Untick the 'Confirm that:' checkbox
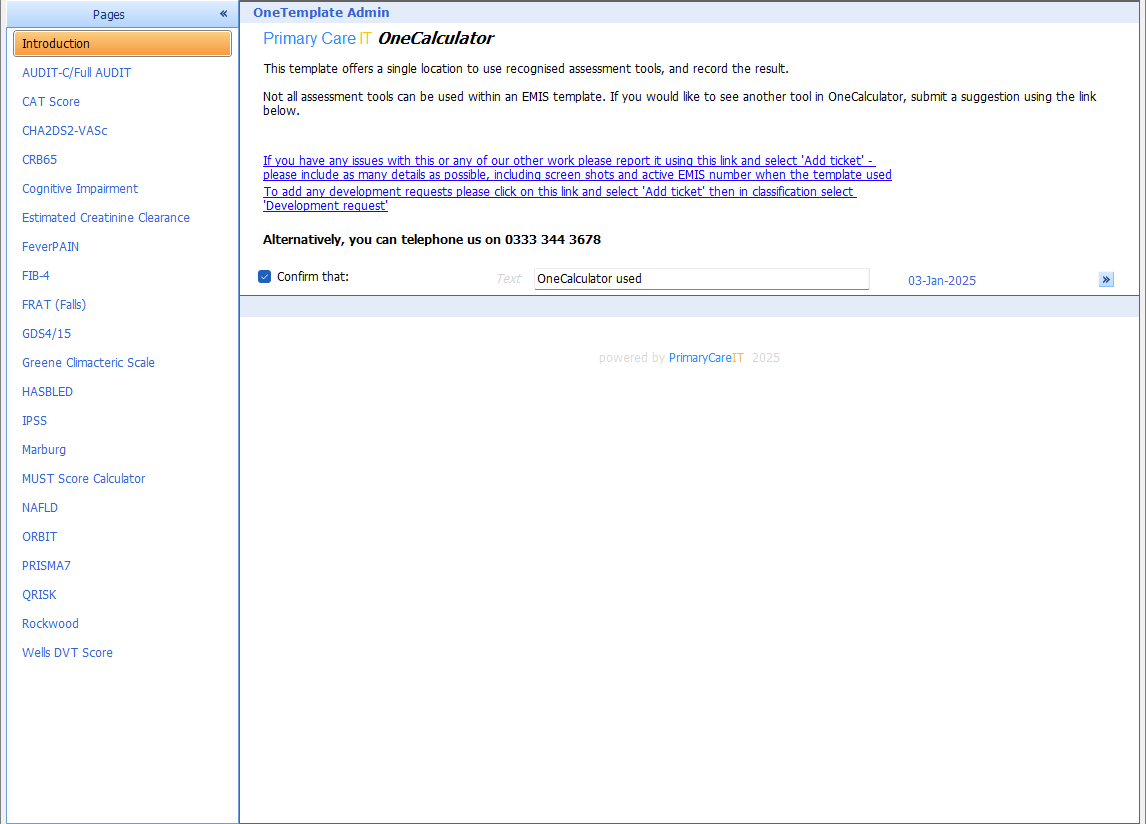 (265, 277)
